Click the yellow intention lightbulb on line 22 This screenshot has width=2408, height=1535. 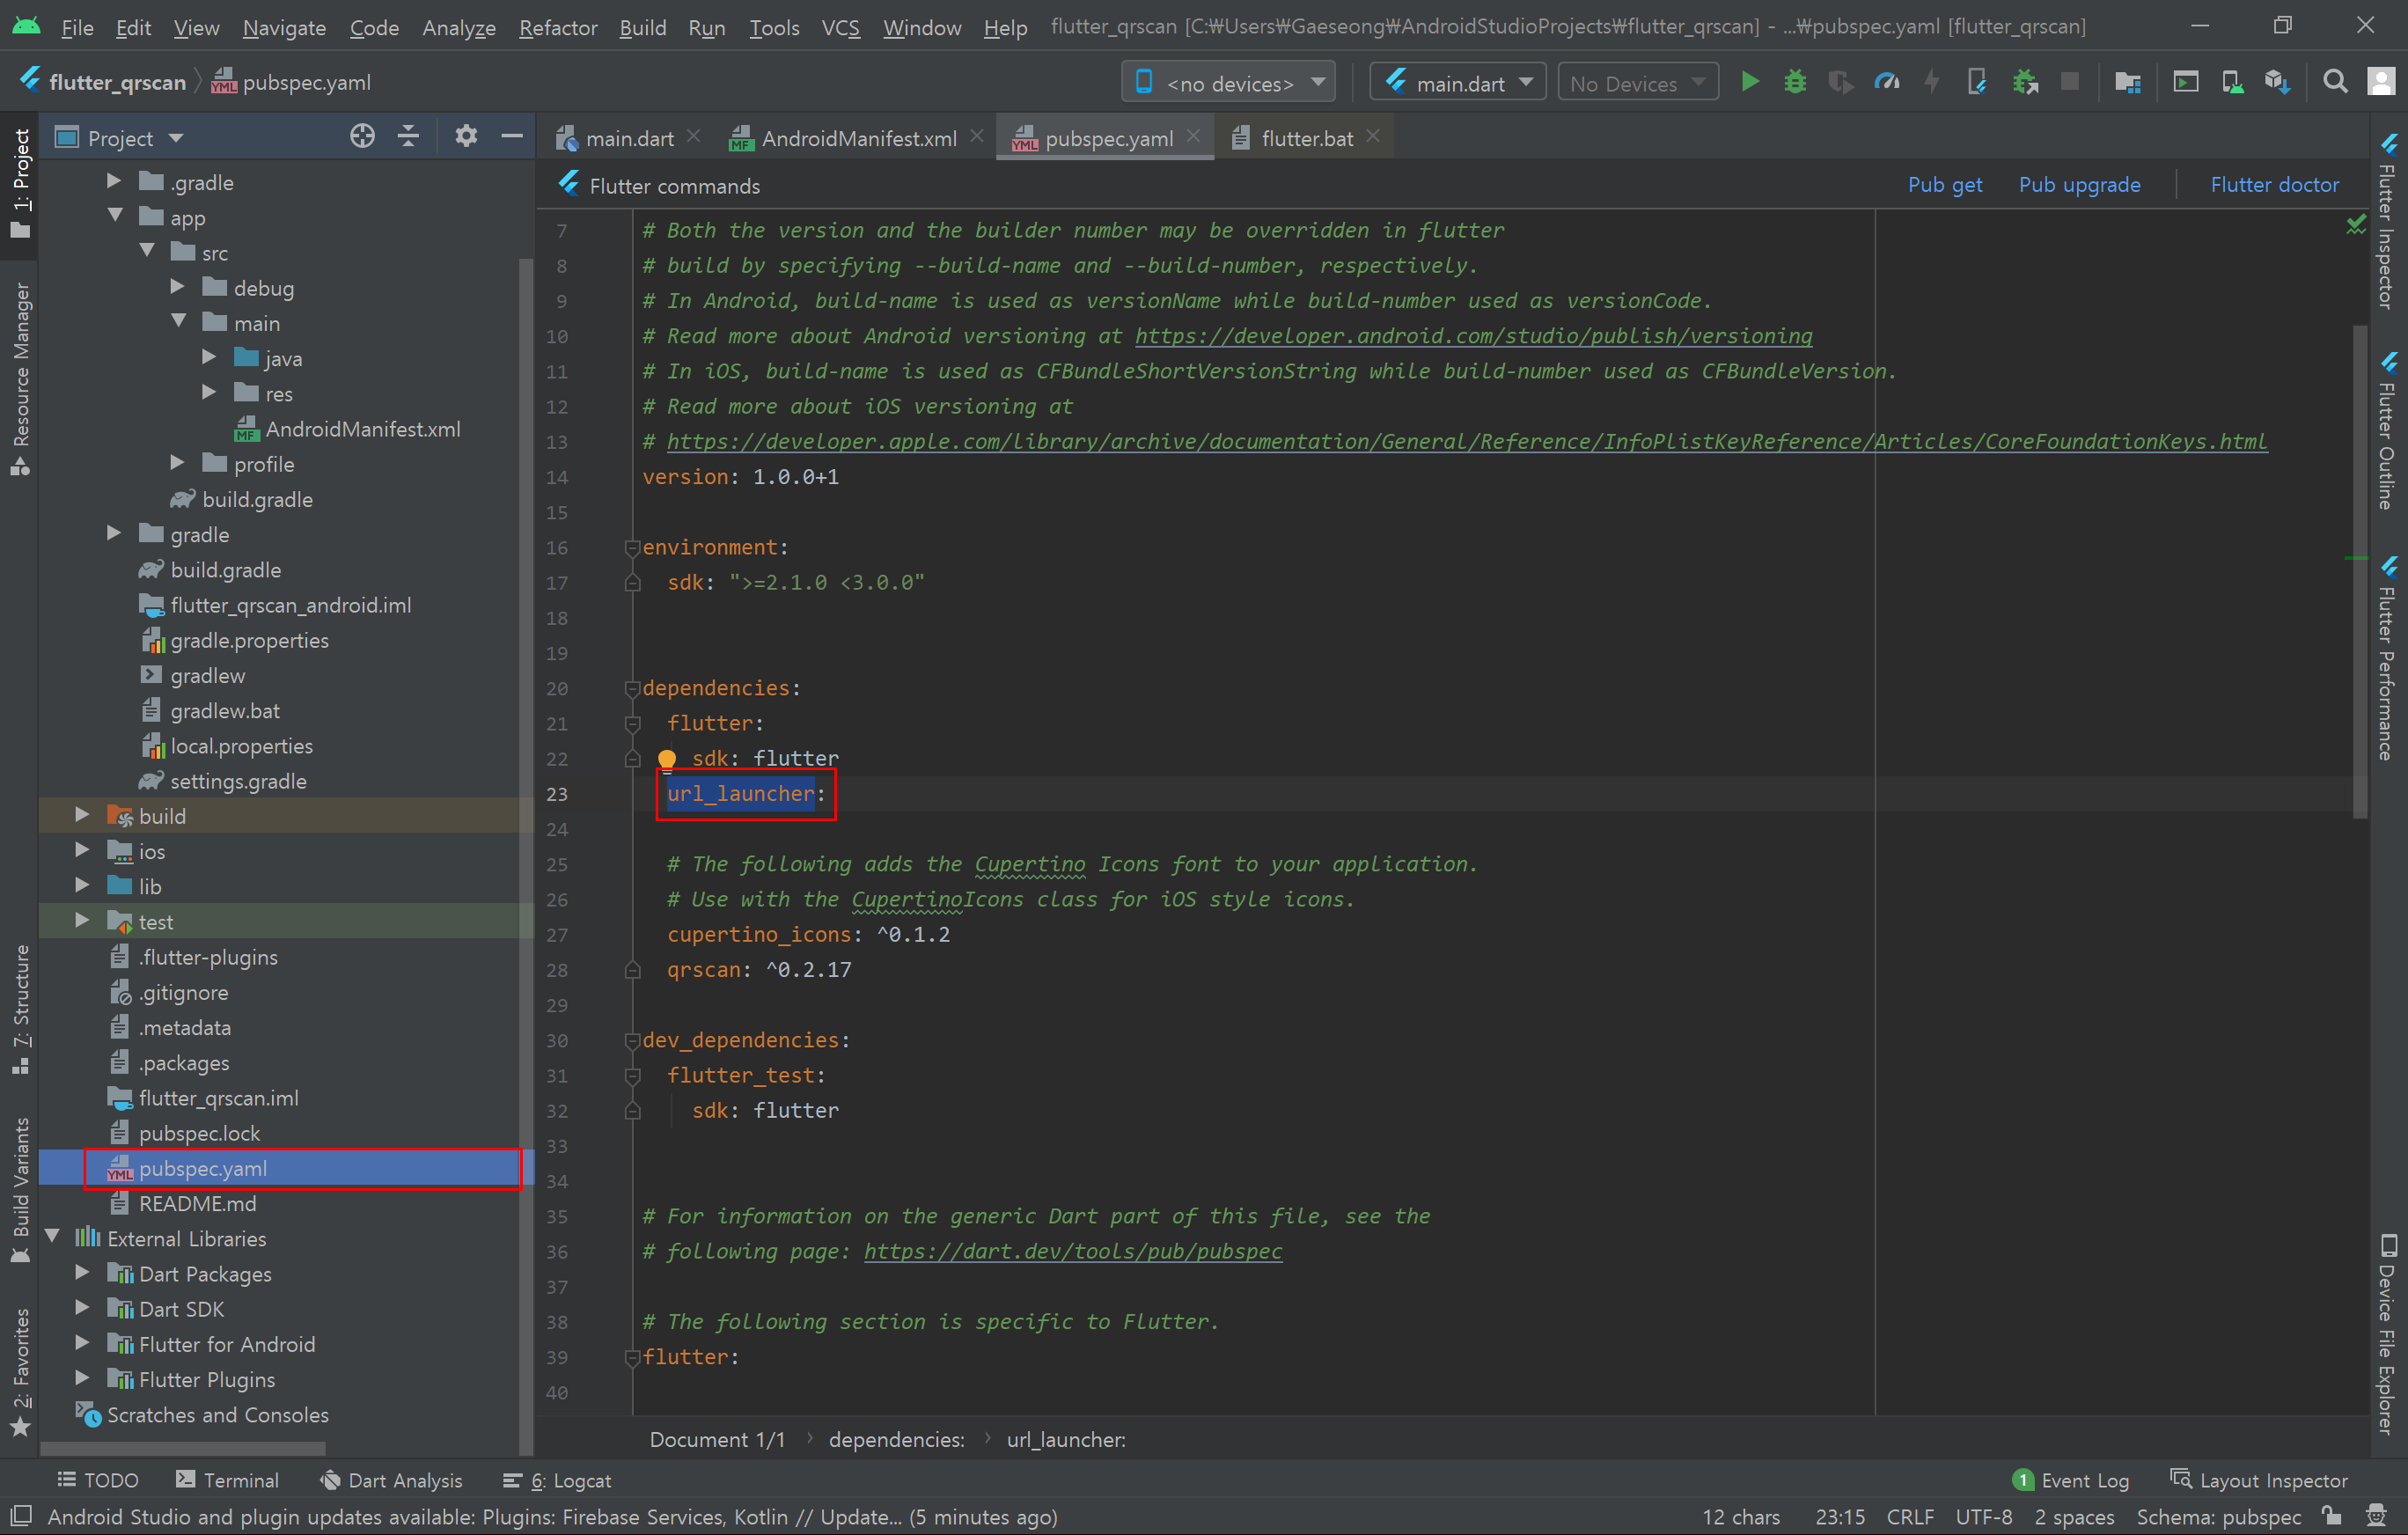(667, 758)
